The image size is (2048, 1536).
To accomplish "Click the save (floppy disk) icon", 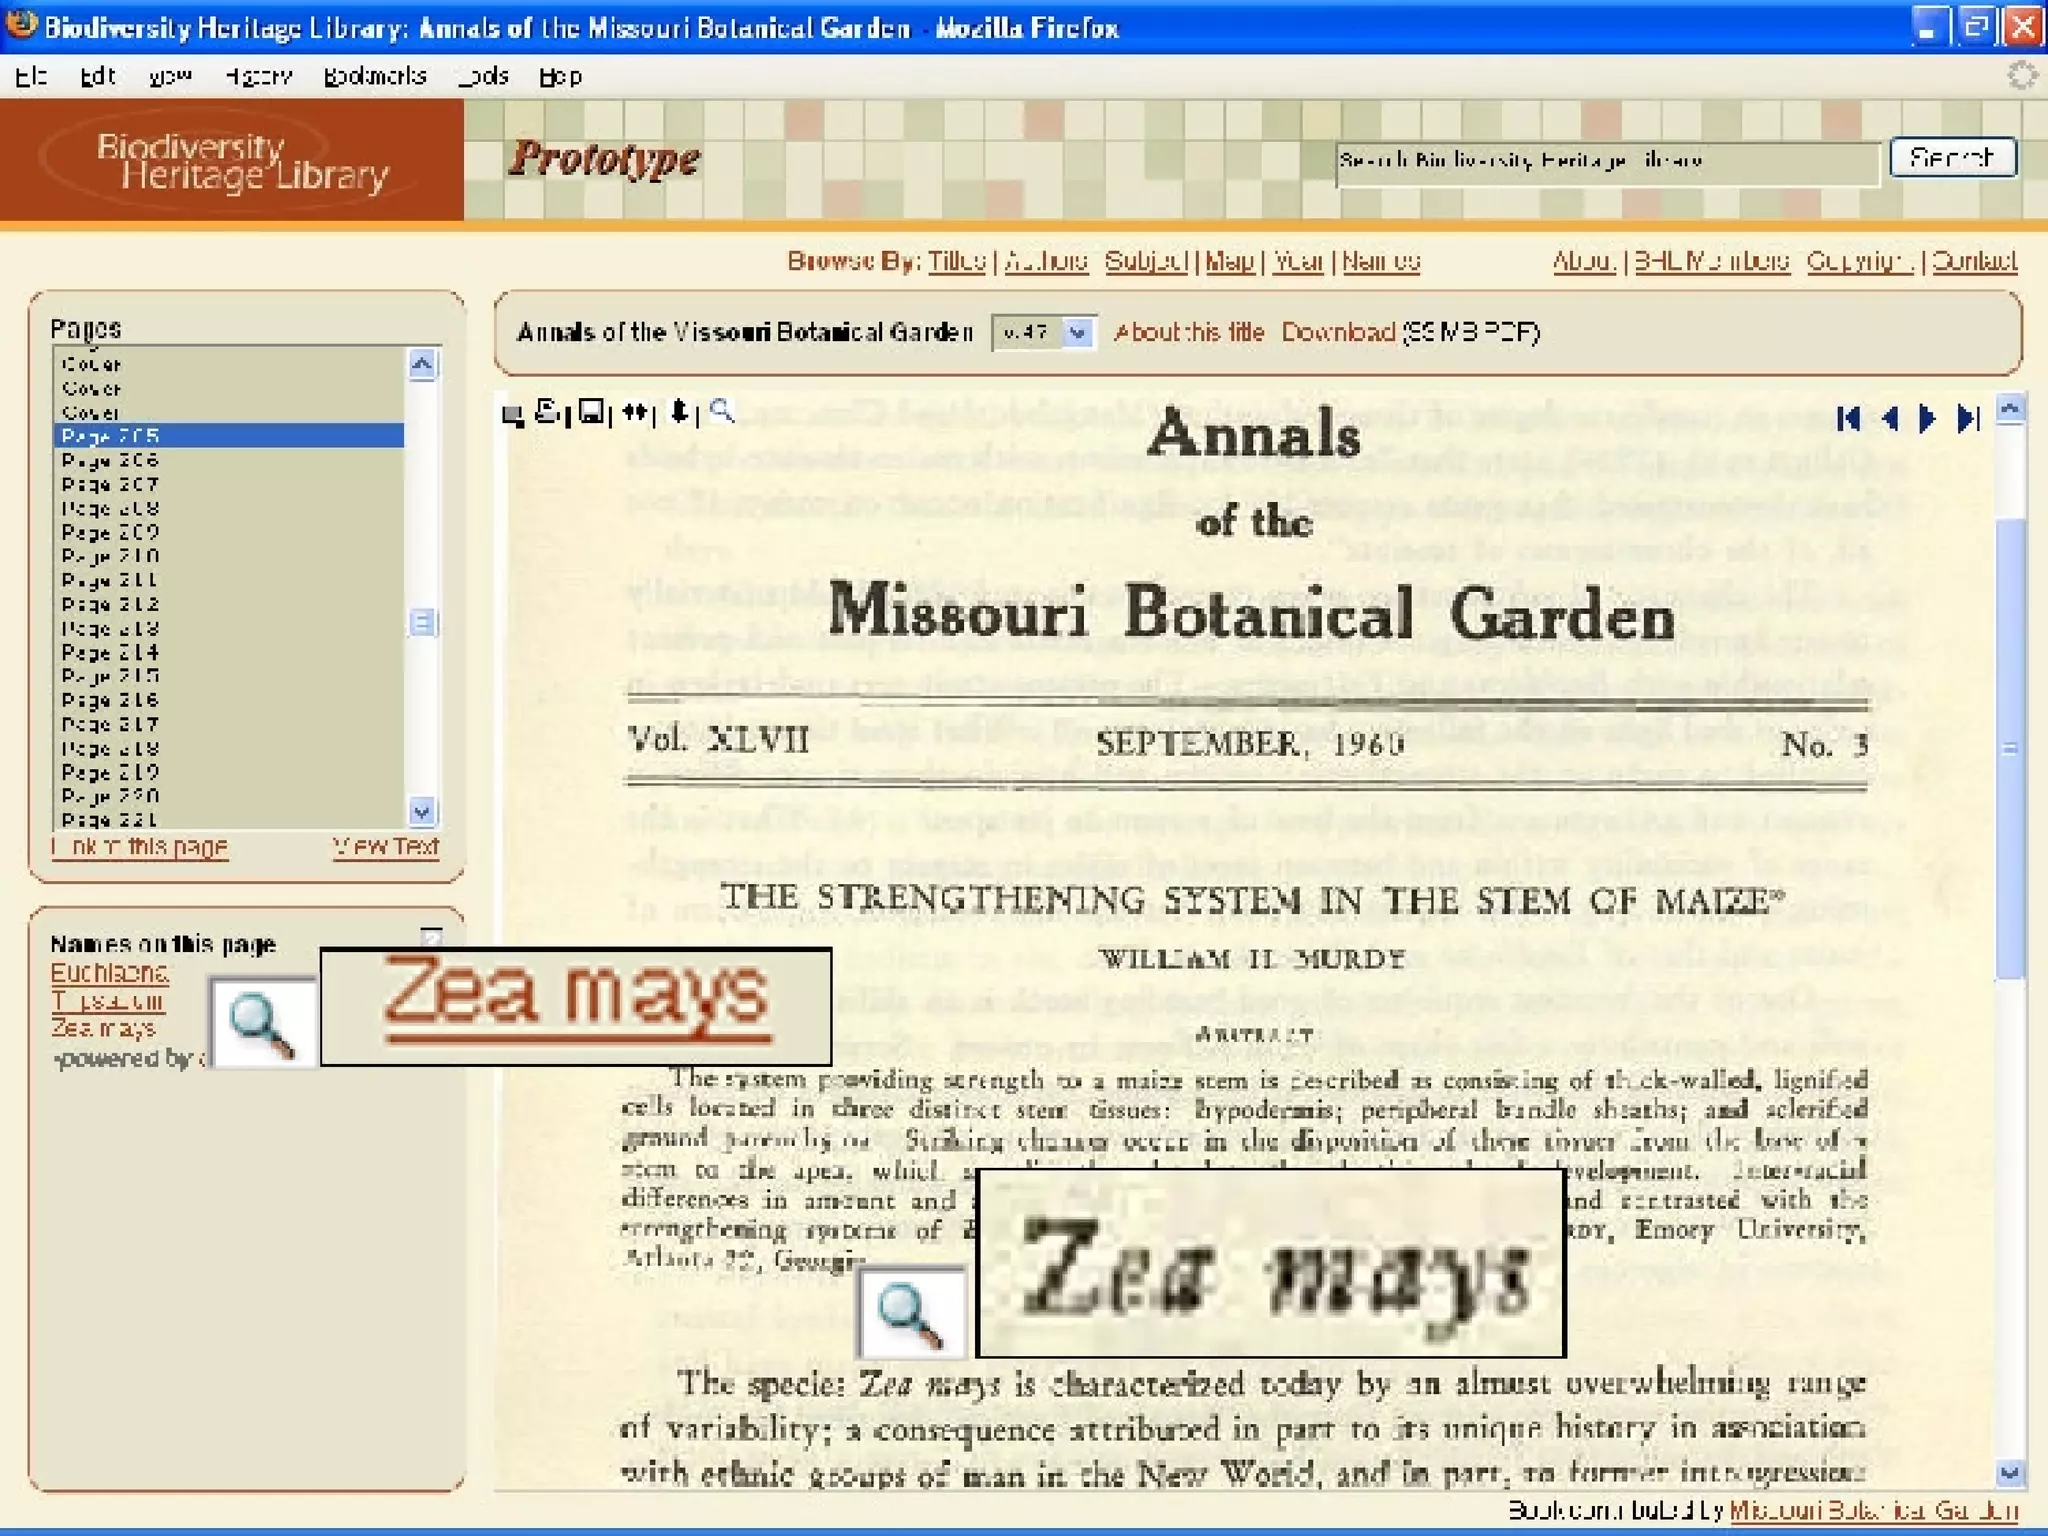I will tap(591, 412).
